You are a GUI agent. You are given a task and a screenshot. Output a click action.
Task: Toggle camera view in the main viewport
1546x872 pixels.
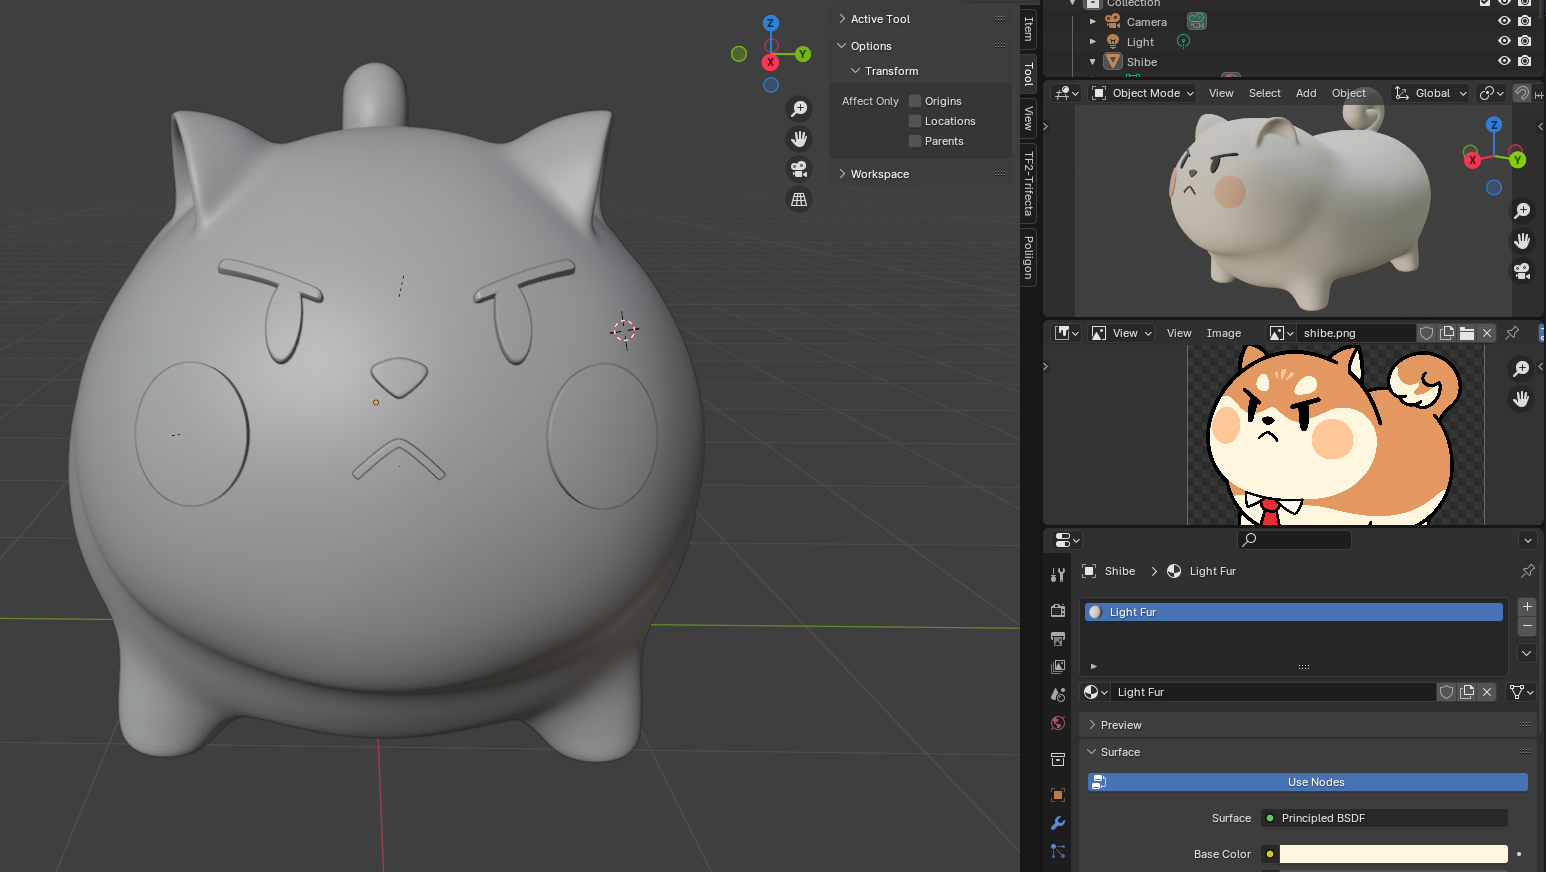pos(799,169)
